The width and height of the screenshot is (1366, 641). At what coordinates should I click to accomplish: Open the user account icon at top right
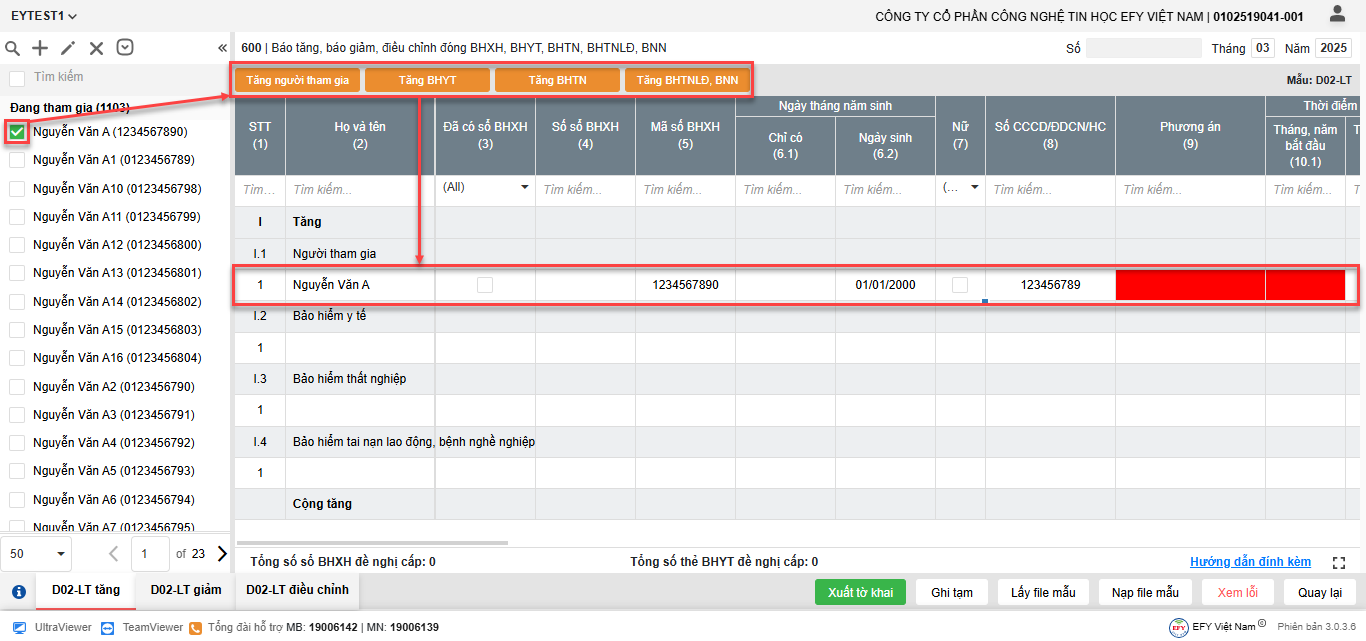[x=1337, y=14]
